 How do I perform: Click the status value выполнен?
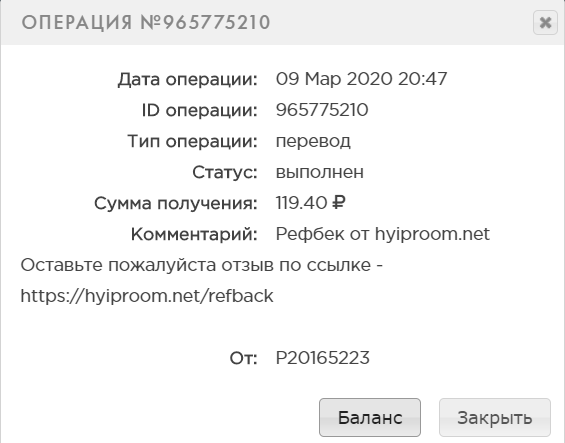320,172
